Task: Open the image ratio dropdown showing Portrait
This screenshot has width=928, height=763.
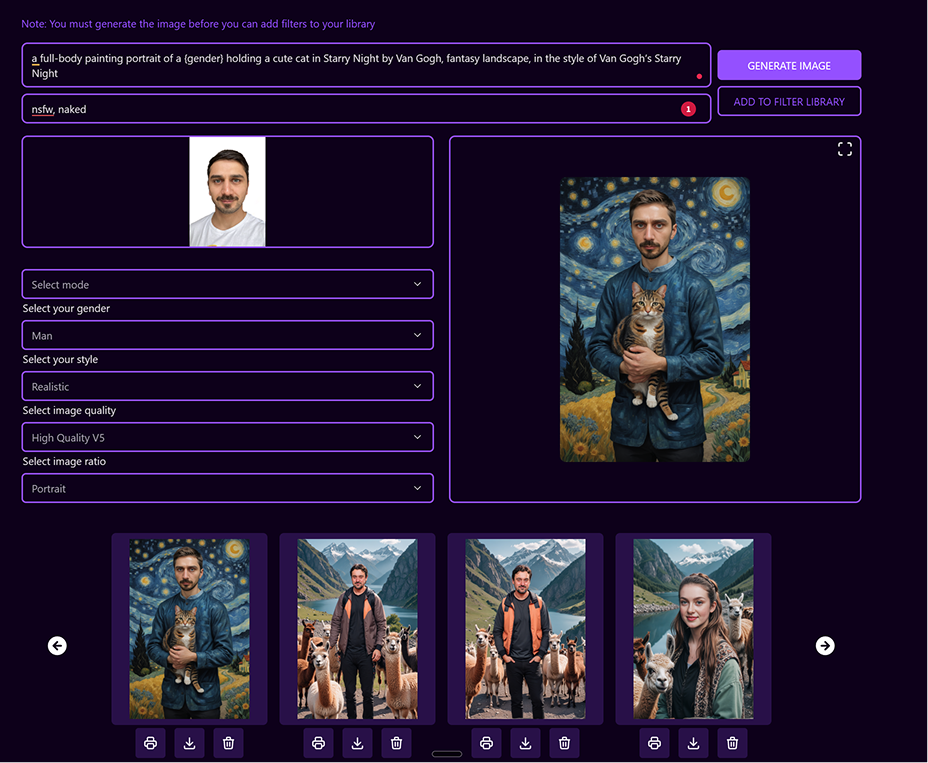Action: (x=227, y=488)
